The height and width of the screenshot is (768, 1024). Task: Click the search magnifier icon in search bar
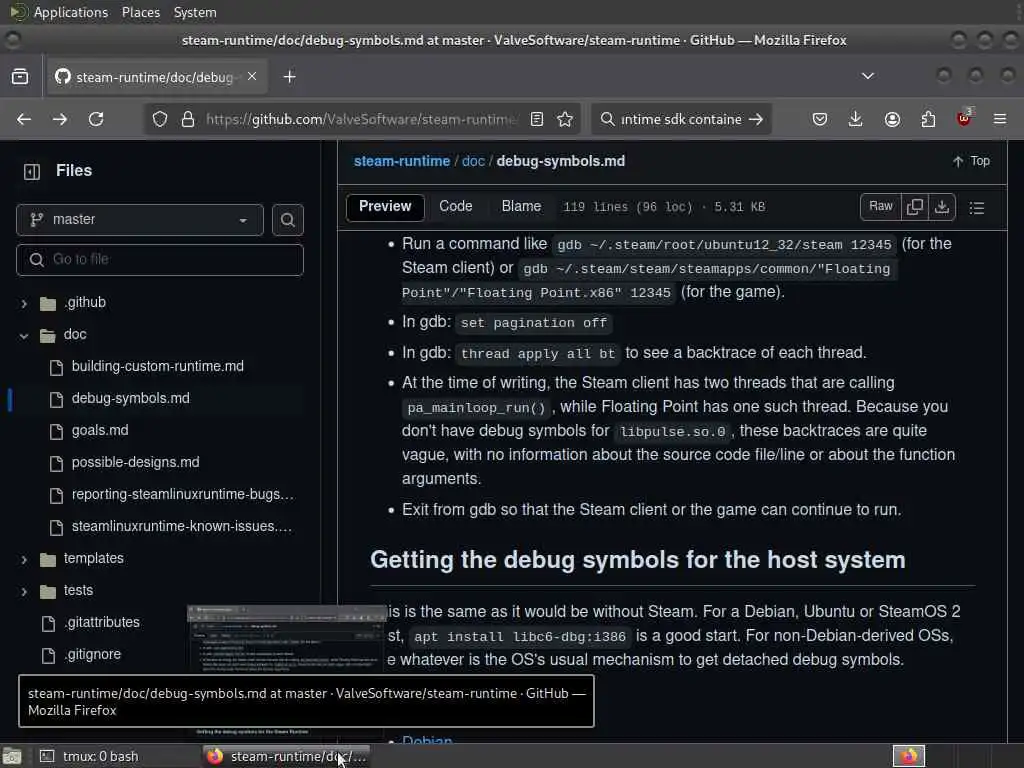point(607,119)
